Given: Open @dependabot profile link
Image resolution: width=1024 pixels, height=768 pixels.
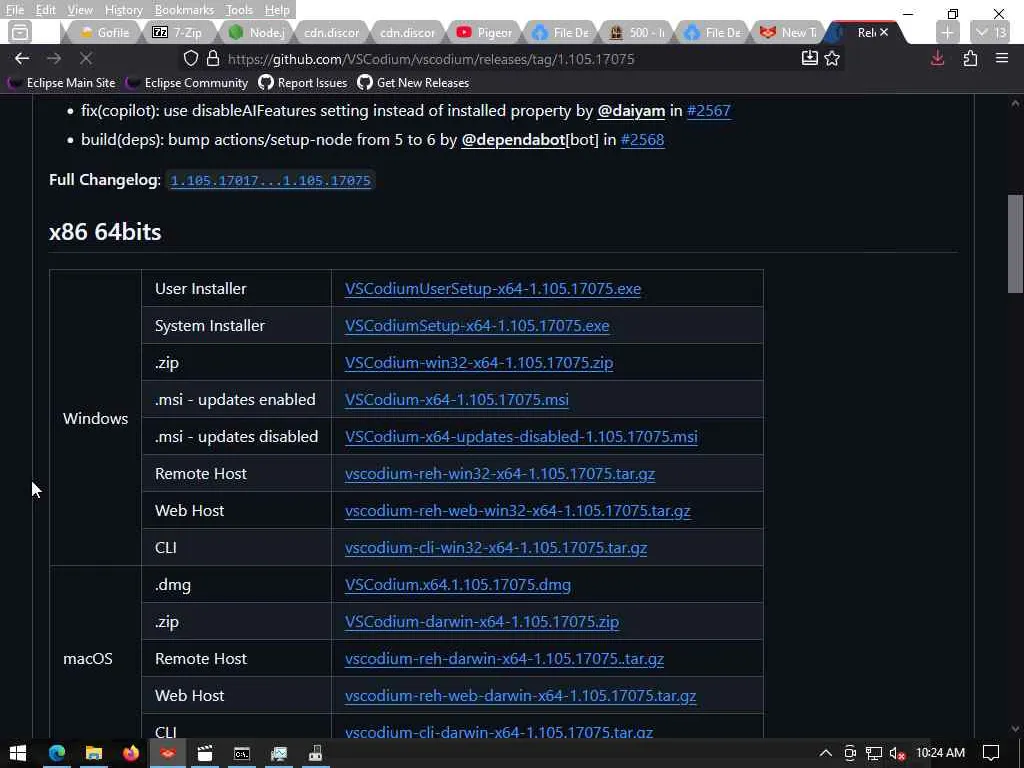Looking at the screenshot, I should click(513, 140).
